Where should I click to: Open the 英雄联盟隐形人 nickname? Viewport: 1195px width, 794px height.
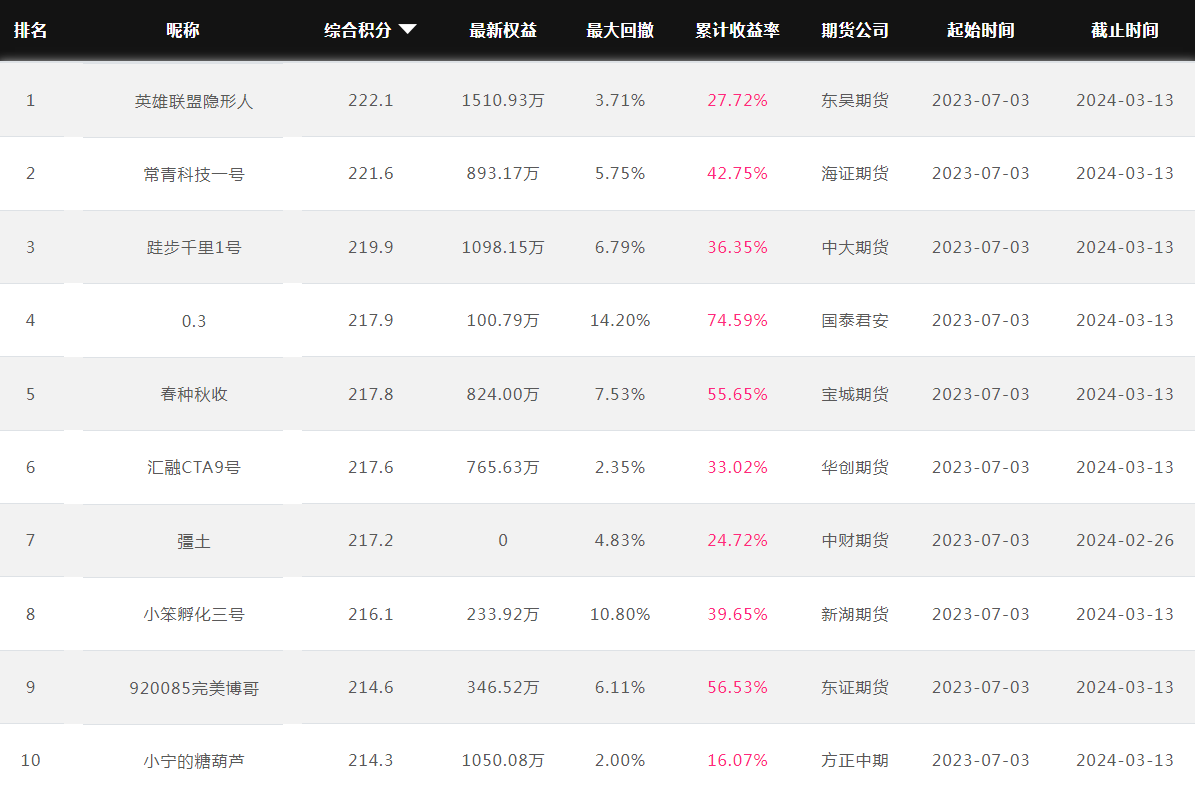[194, 101]
